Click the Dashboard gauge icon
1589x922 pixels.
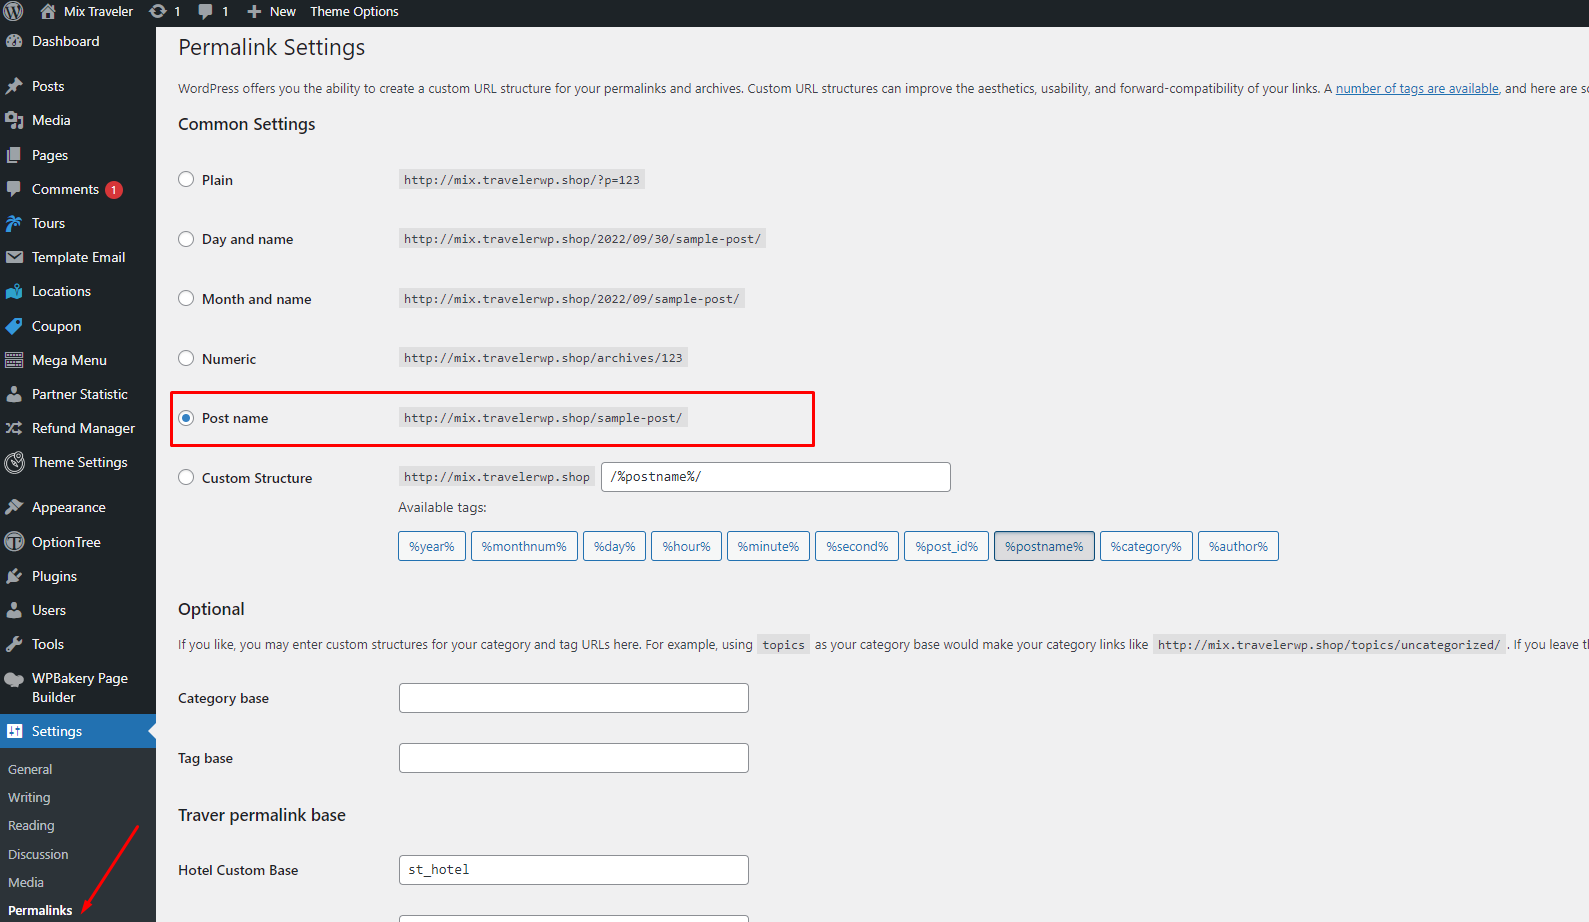click(x=14, y=41)
